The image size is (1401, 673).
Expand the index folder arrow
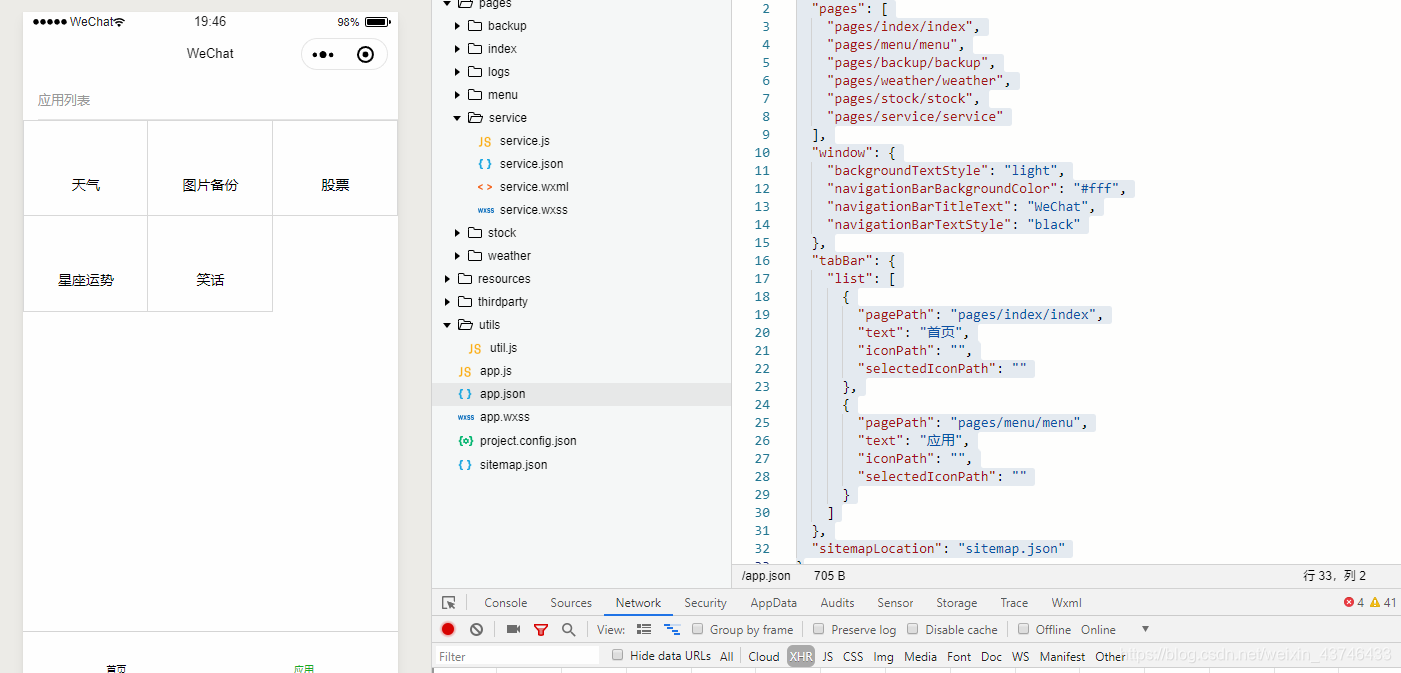pyautogui.click(x=457, y=49)
